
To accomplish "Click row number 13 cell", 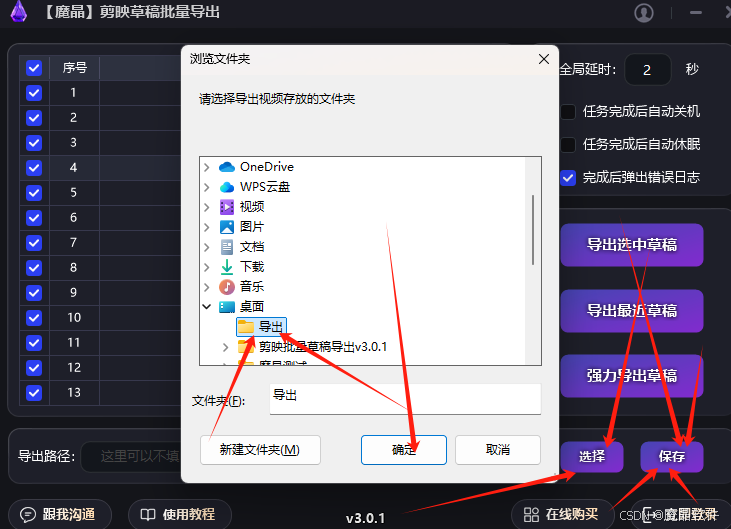I will click(x=74, y=393).
